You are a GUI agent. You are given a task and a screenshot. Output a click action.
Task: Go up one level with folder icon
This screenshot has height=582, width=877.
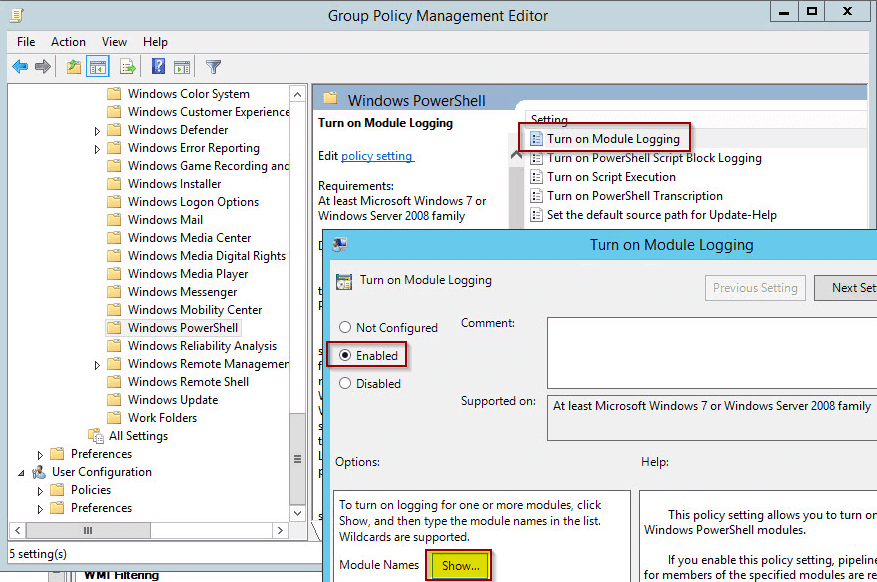(x=73, y=67)
